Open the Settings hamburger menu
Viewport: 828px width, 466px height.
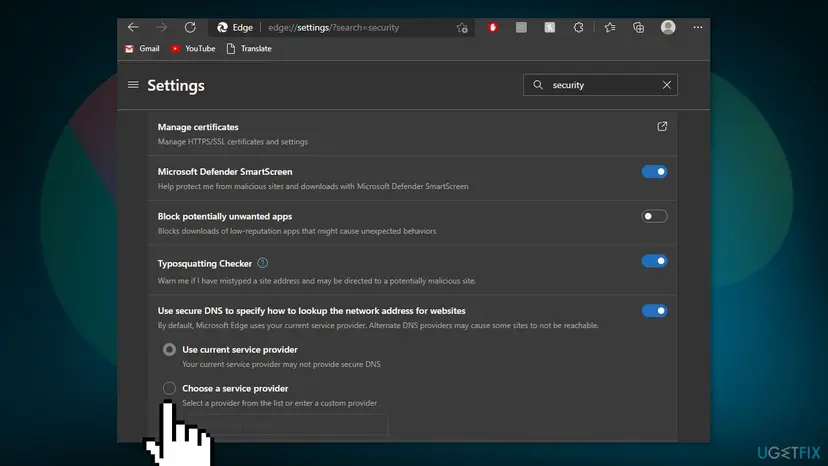[x=133, y=85]
